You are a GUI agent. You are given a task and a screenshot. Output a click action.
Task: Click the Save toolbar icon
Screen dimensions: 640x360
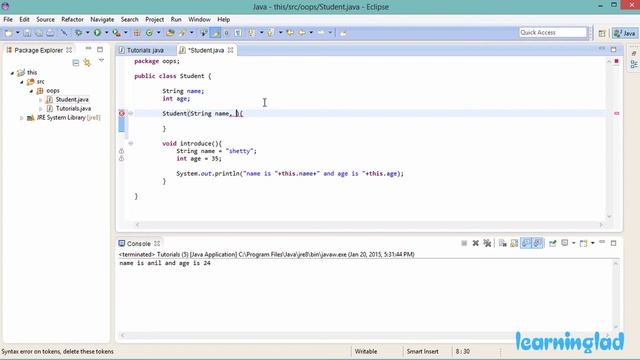(27, 33)
